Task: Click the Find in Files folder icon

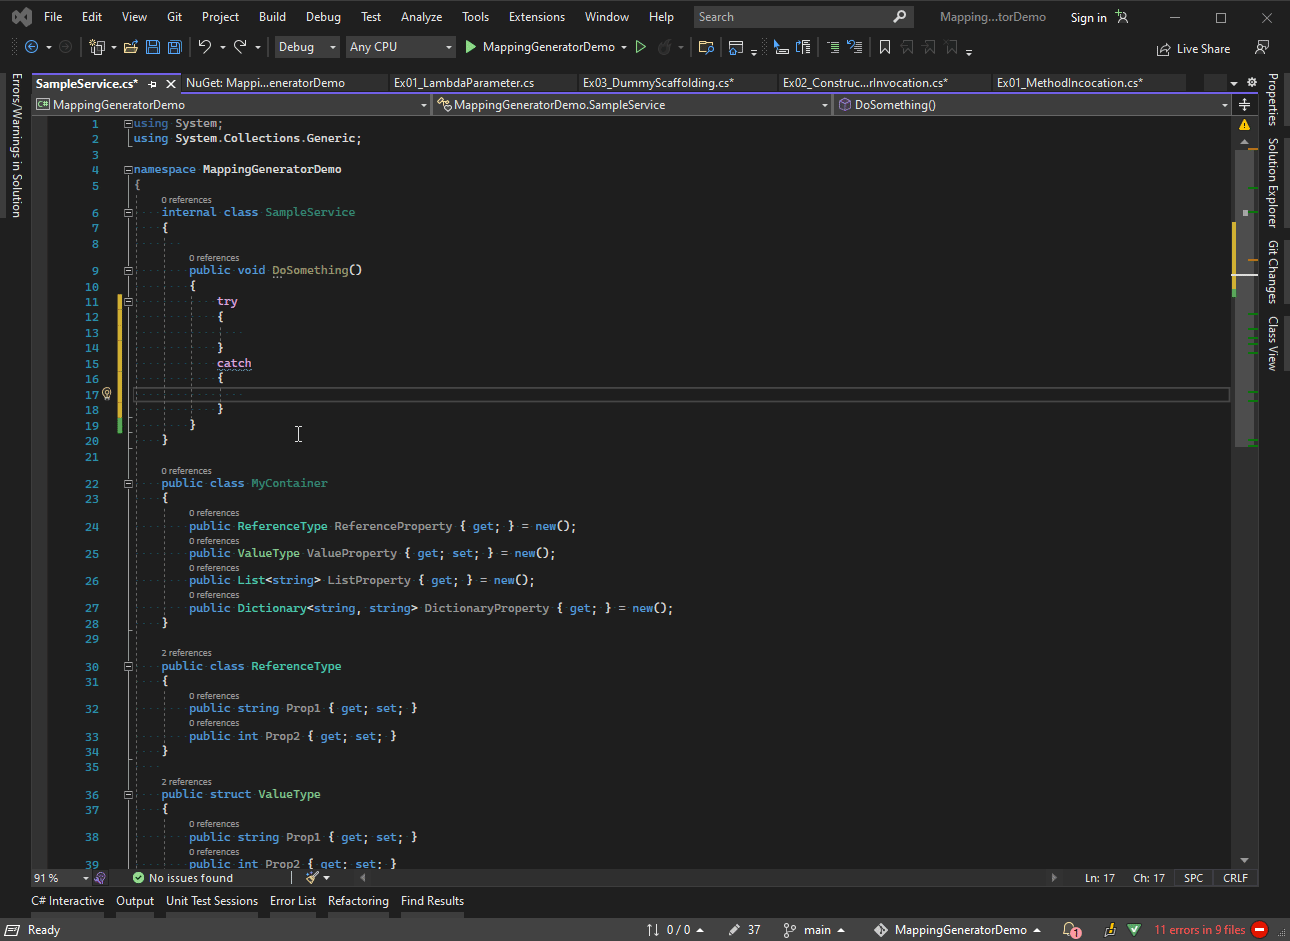Action: point(706,47)
